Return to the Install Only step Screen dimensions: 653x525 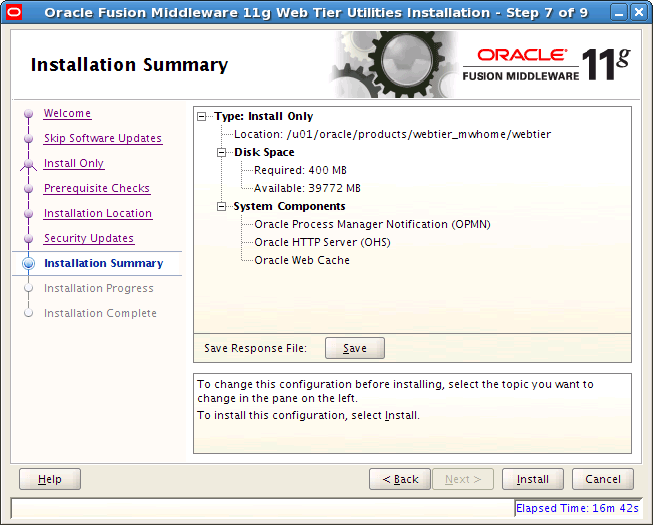click(x=74, y=163)
